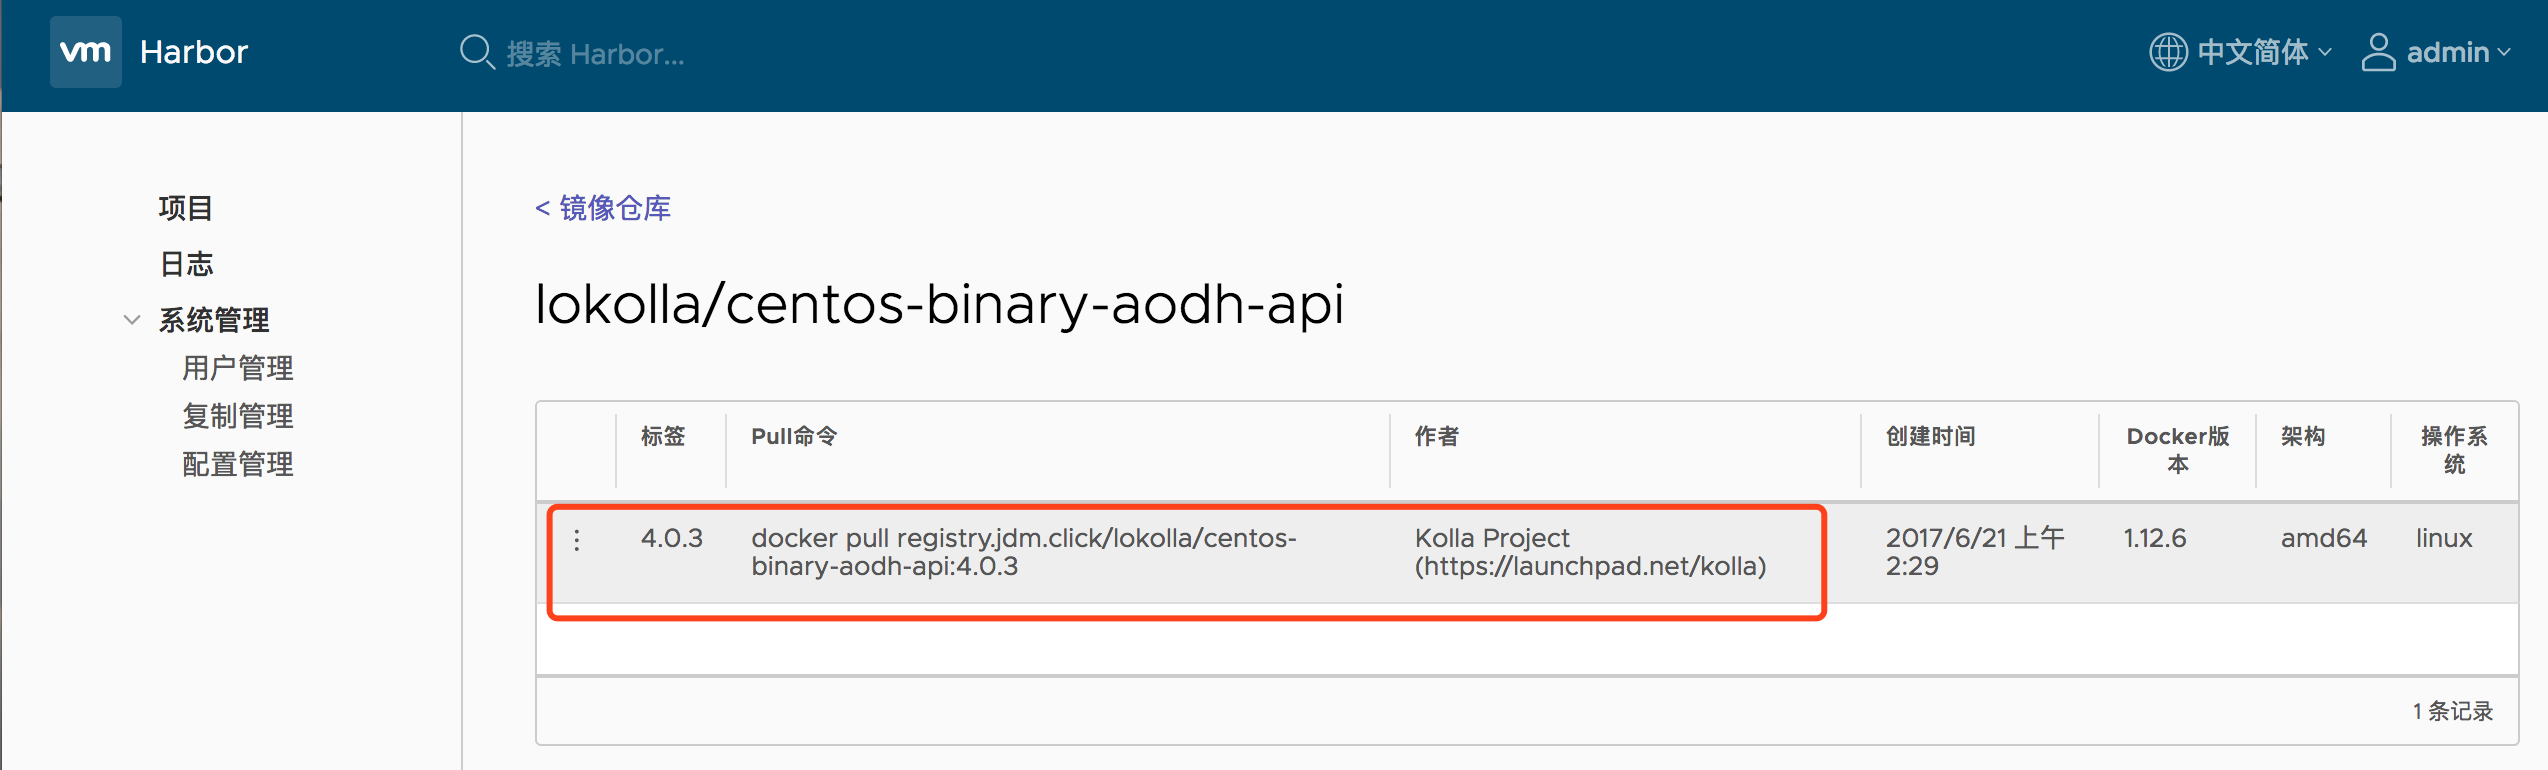
Task: Collapse the 系统管理 tree chevron
Action: (131, 320)
